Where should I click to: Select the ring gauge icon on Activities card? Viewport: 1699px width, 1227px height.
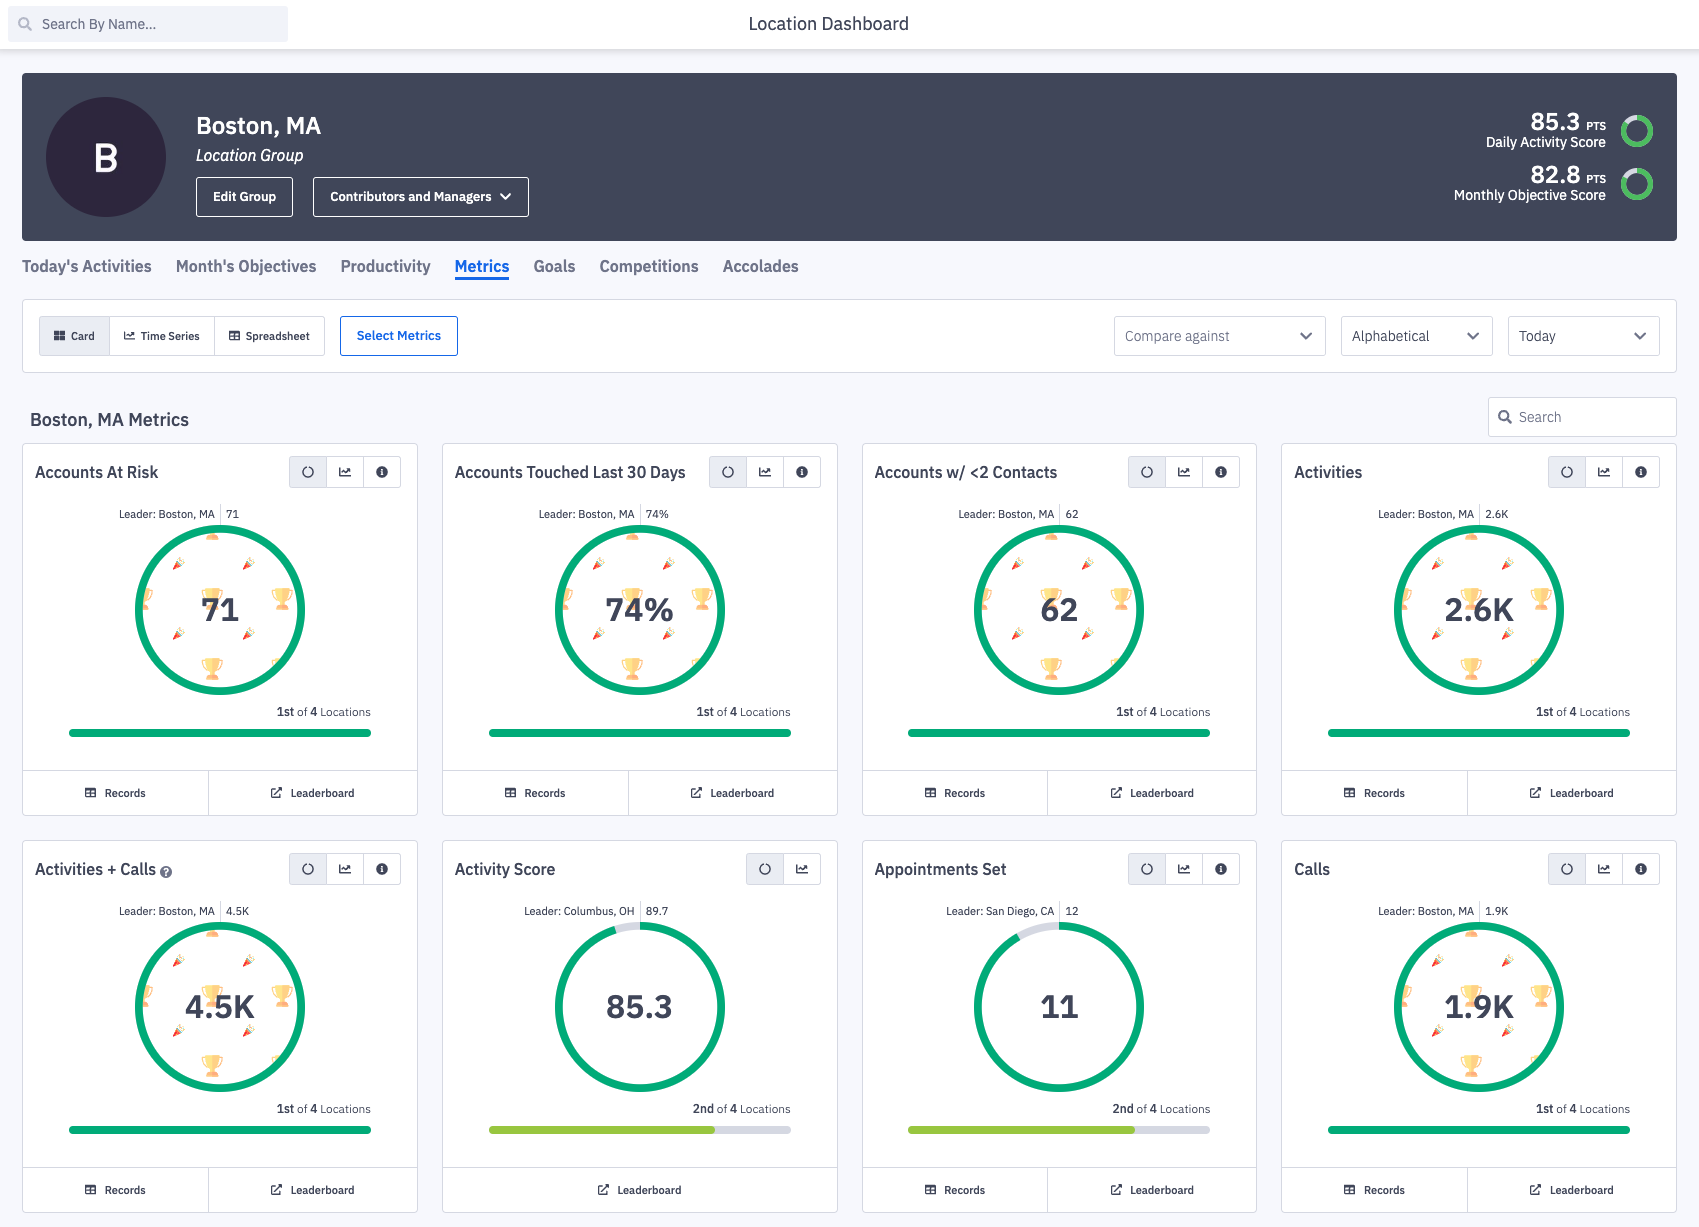coord(1566,472)
